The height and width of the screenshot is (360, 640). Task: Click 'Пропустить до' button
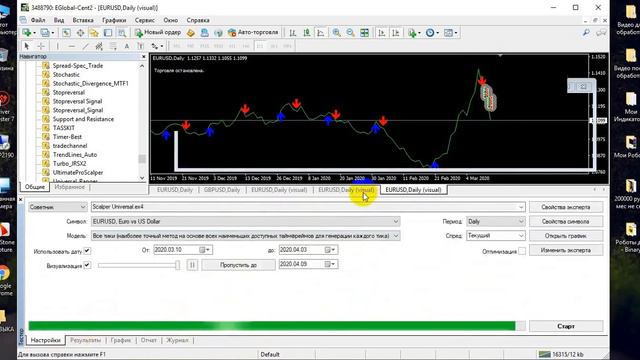[x=238, y=265]
